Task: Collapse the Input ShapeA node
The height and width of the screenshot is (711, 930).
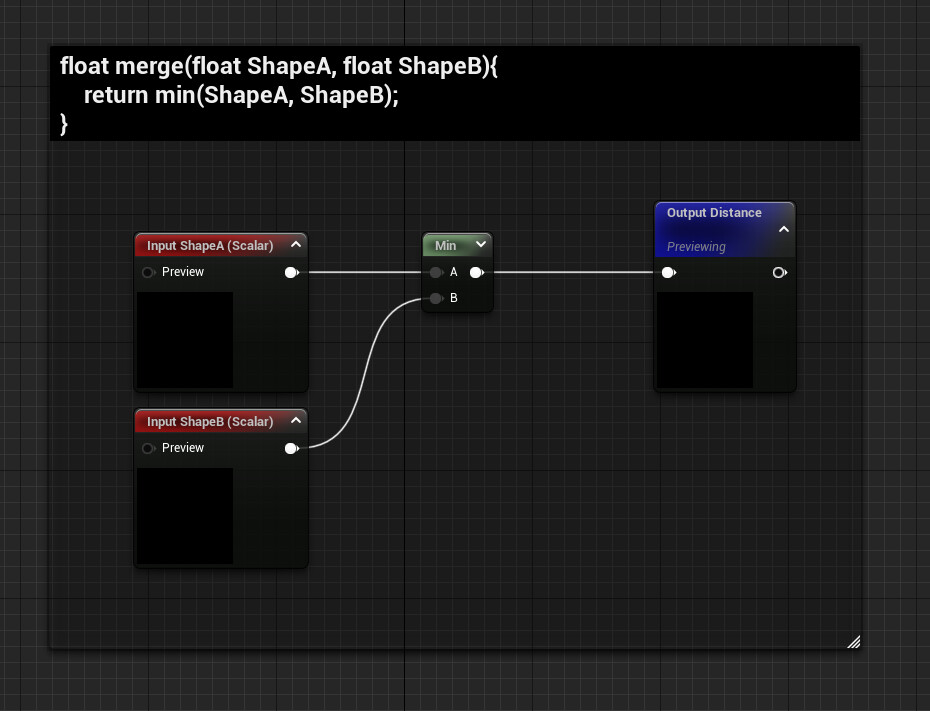Action: (x=296, y=243)
